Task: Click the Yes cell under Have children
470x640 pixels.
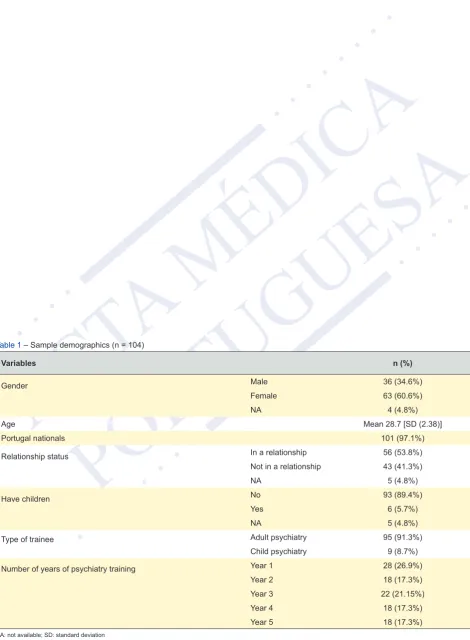Action: pos(257,509)
